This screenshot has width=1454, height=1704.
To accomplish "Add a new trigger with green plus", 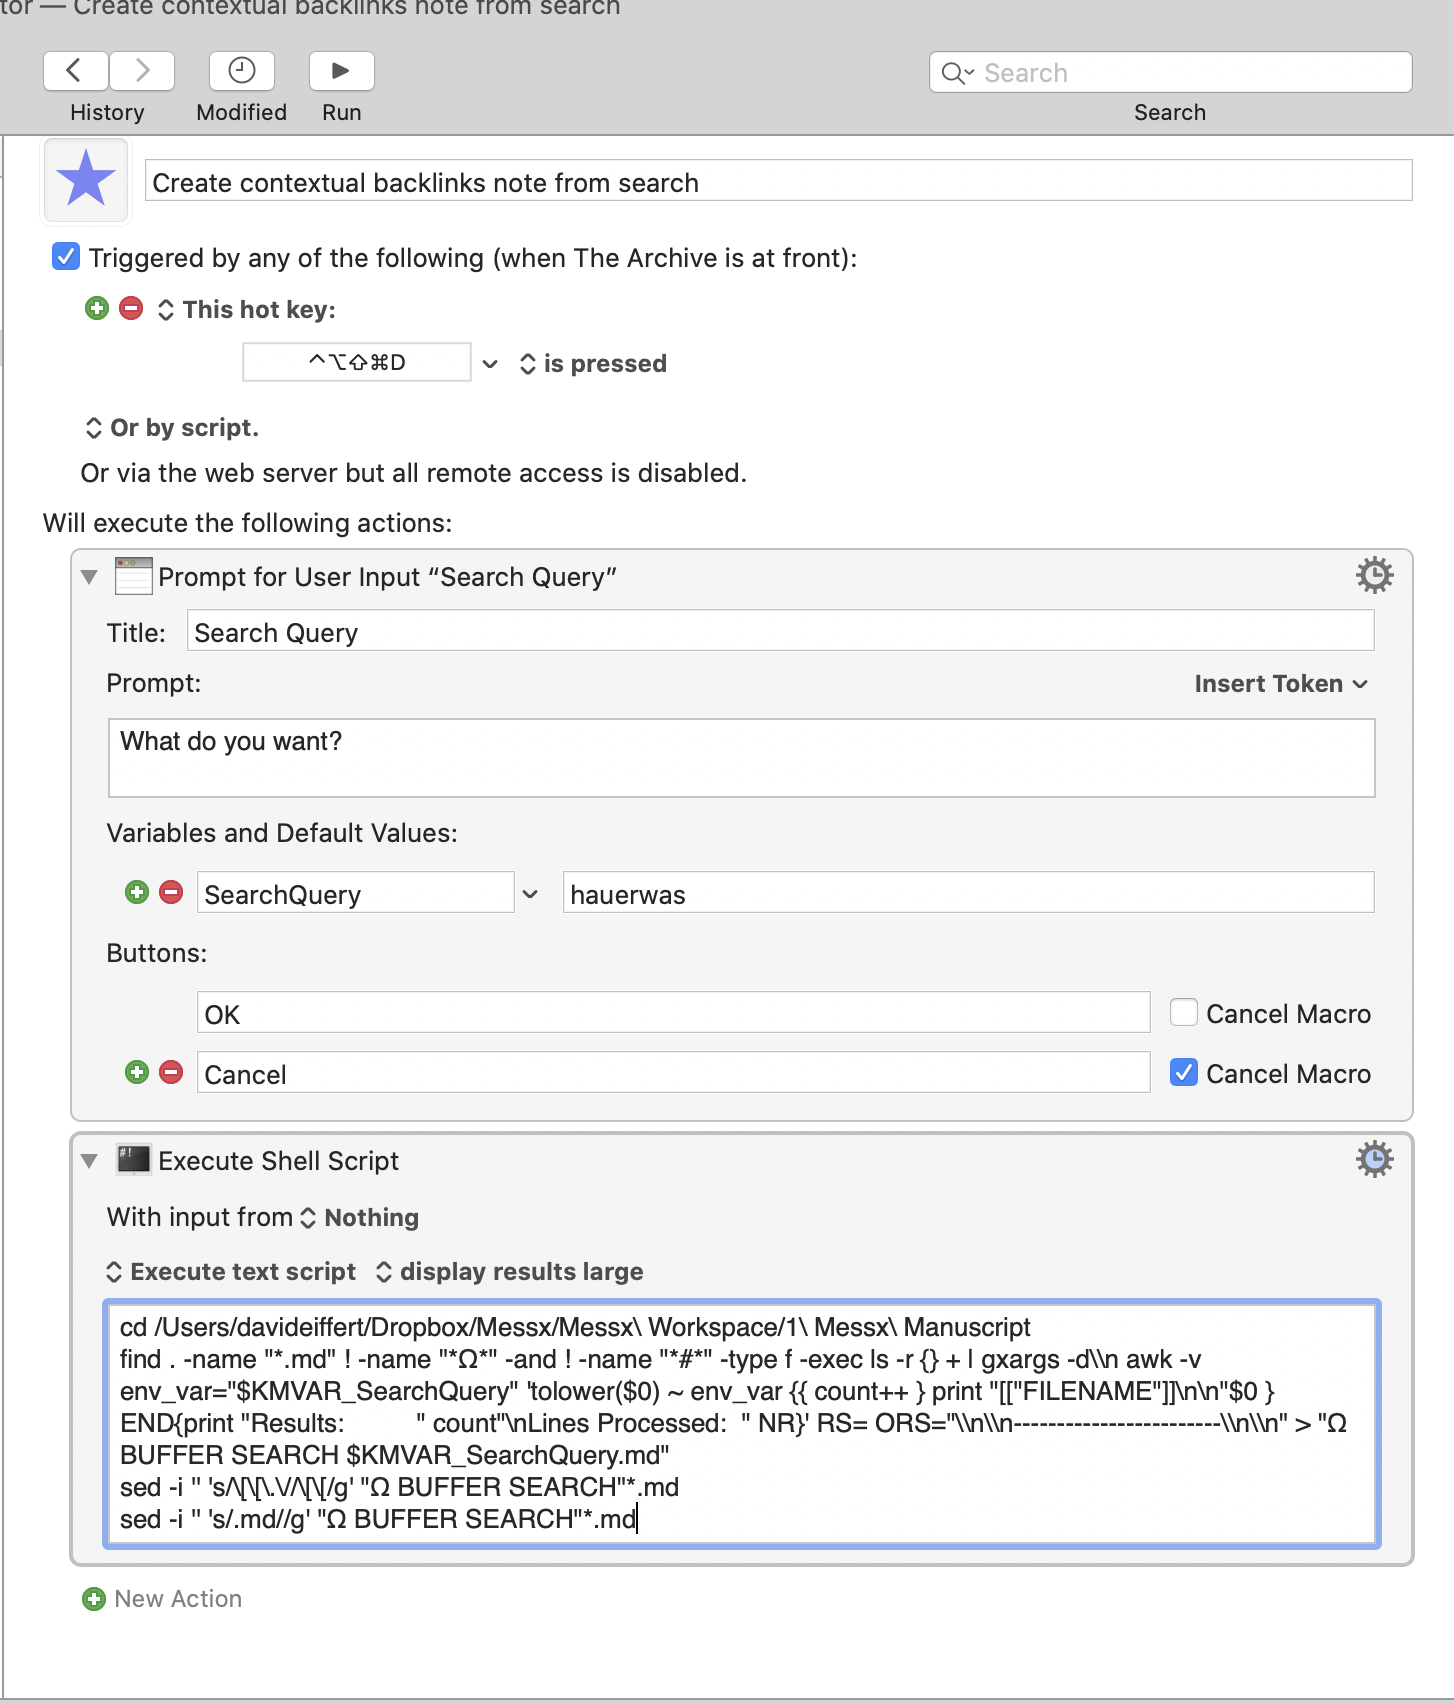I will click(x=97, y=308).
